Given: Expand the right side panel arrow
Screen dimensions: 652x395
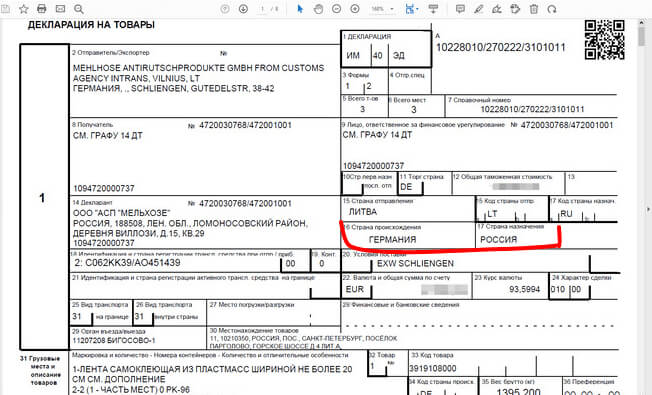Looking at the screenshot, I should point(649,209).
